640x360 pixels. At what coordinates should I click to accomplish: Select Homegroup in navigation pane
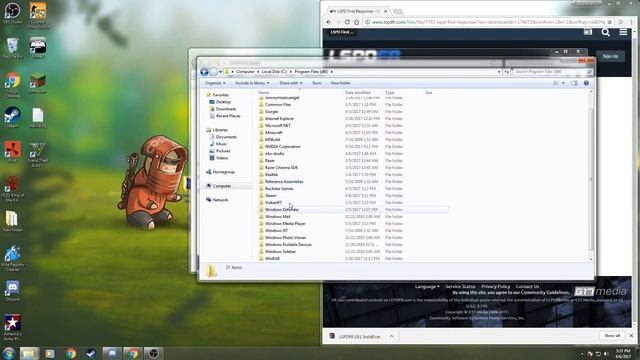point(223,172)
